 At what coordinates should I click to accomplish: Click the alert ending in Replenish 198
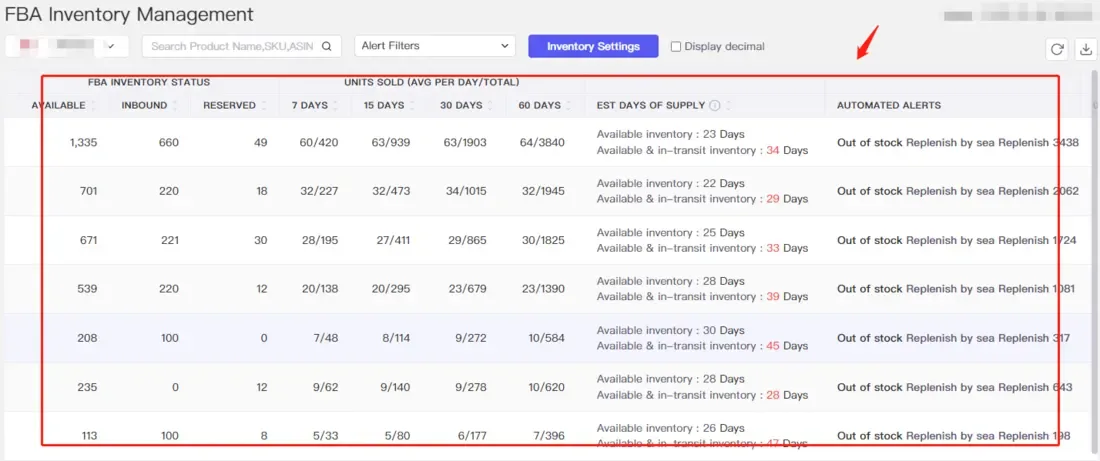tap(953, 436)
